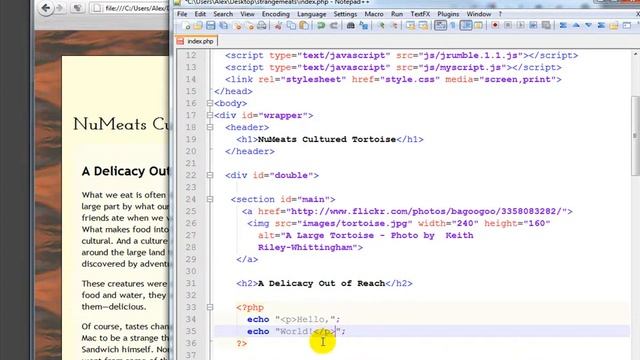This screenshot has width=640, height=360.
Task: Collapse the wrapper div fold on line 17
Action: 210,116
